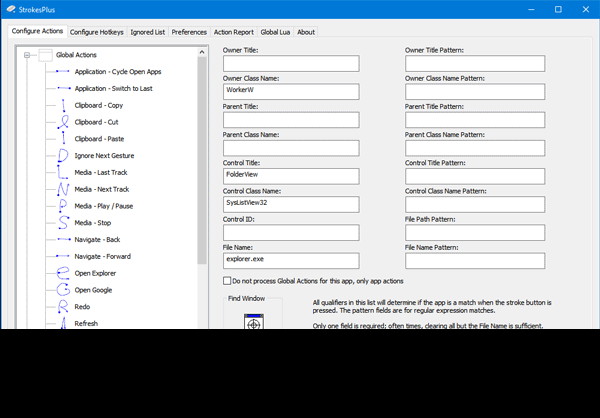
Task: Open the Ignored List tab
Action: (x=148, y=32)
